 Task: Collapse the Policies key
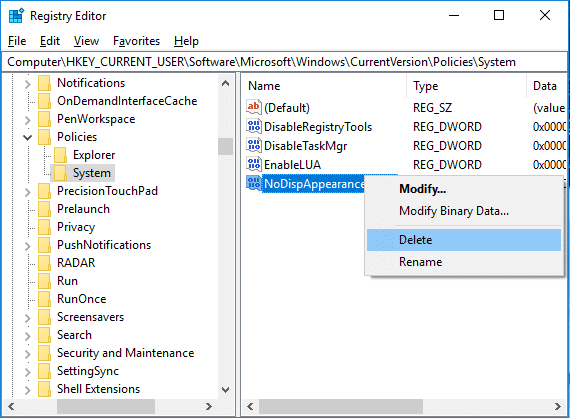pos(28,137)
